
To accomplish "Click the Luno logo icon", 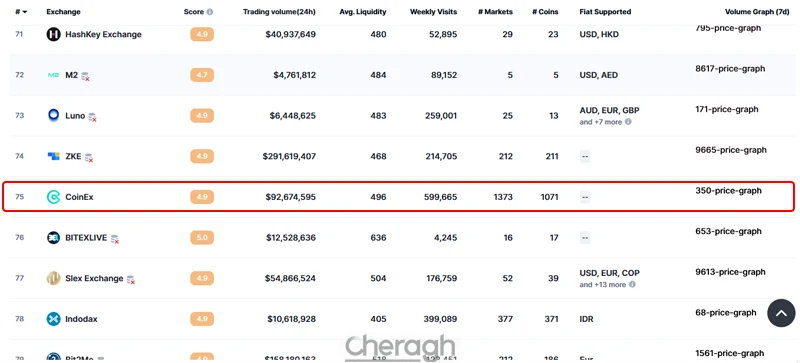I will click(x=54, y=115).
